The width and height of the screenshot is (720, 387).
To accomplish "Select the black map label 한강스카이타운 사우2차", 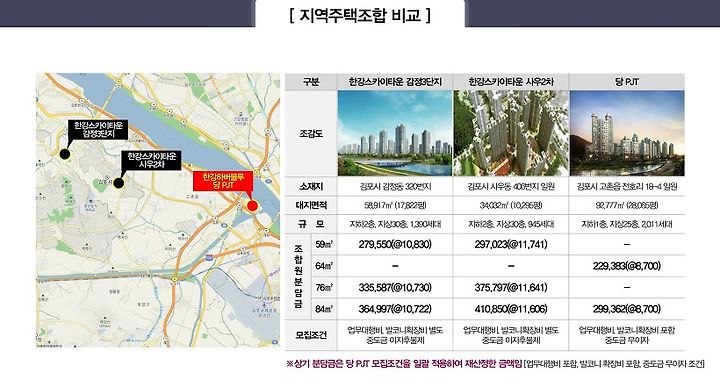I will [x=152, y=160].
